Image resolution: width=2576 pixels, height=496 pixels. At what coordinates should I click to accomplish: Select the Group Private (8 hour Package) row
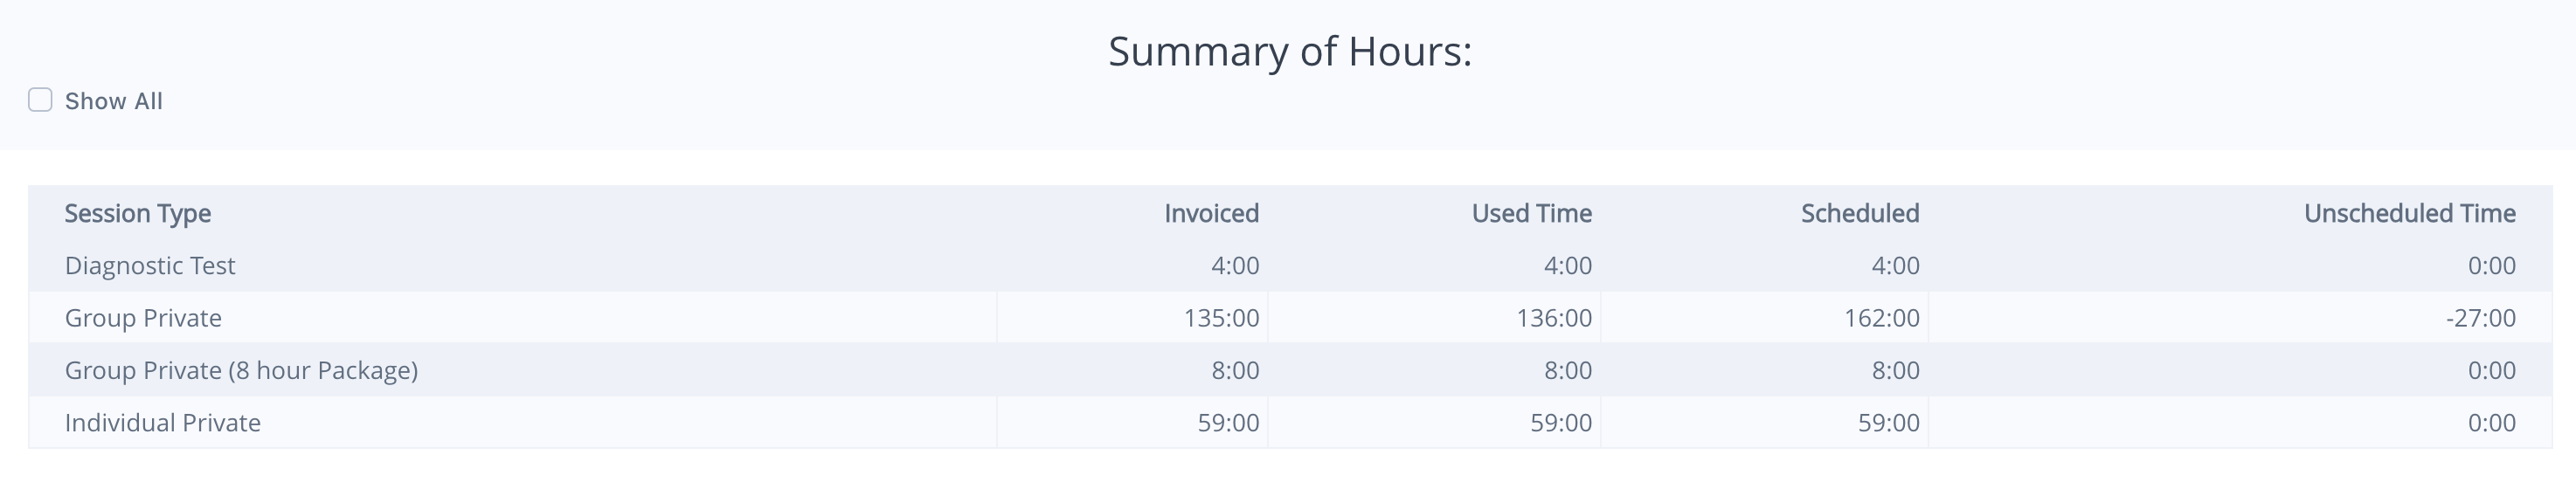click(x=241, y=371)
